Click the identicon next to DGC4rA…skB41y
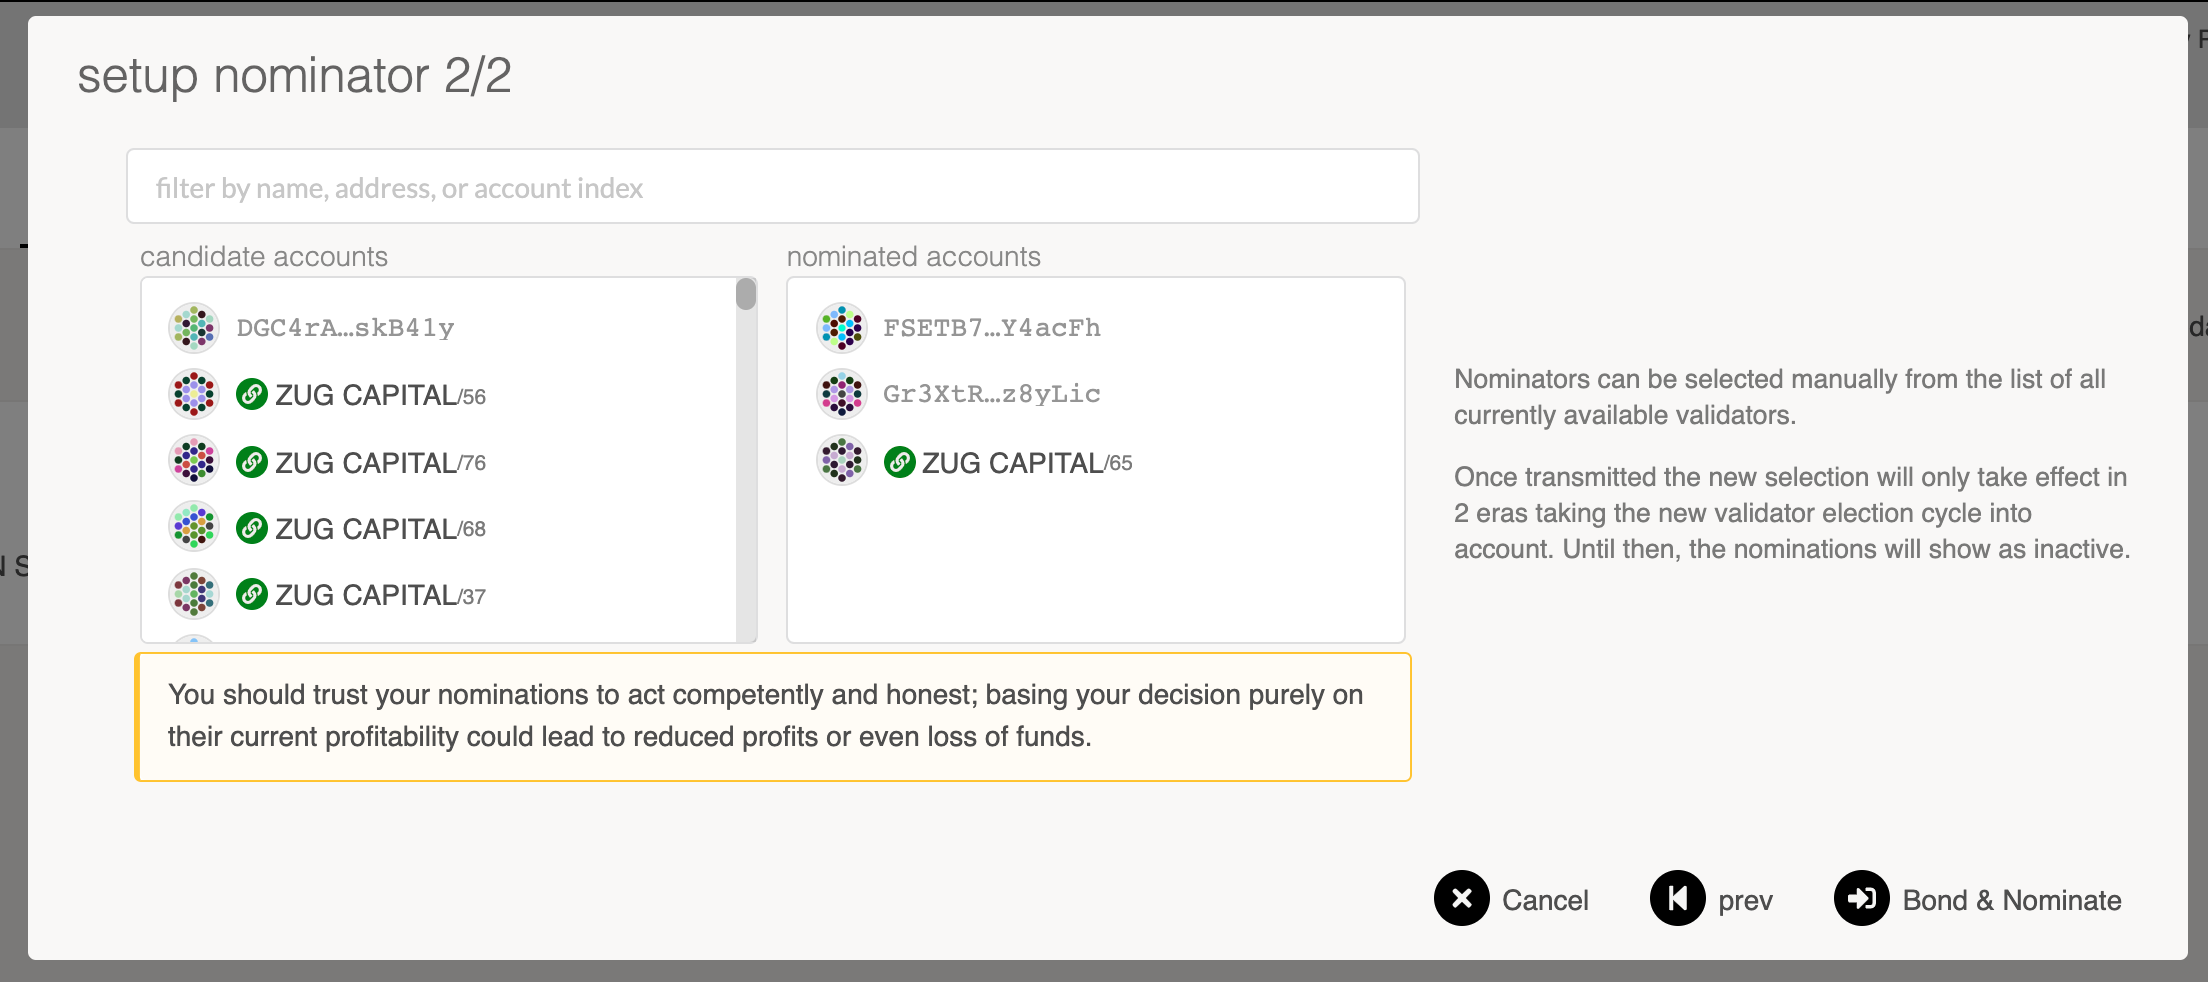Image resolution: width=2208 pixels, height=982 pixels. [194, 327]
